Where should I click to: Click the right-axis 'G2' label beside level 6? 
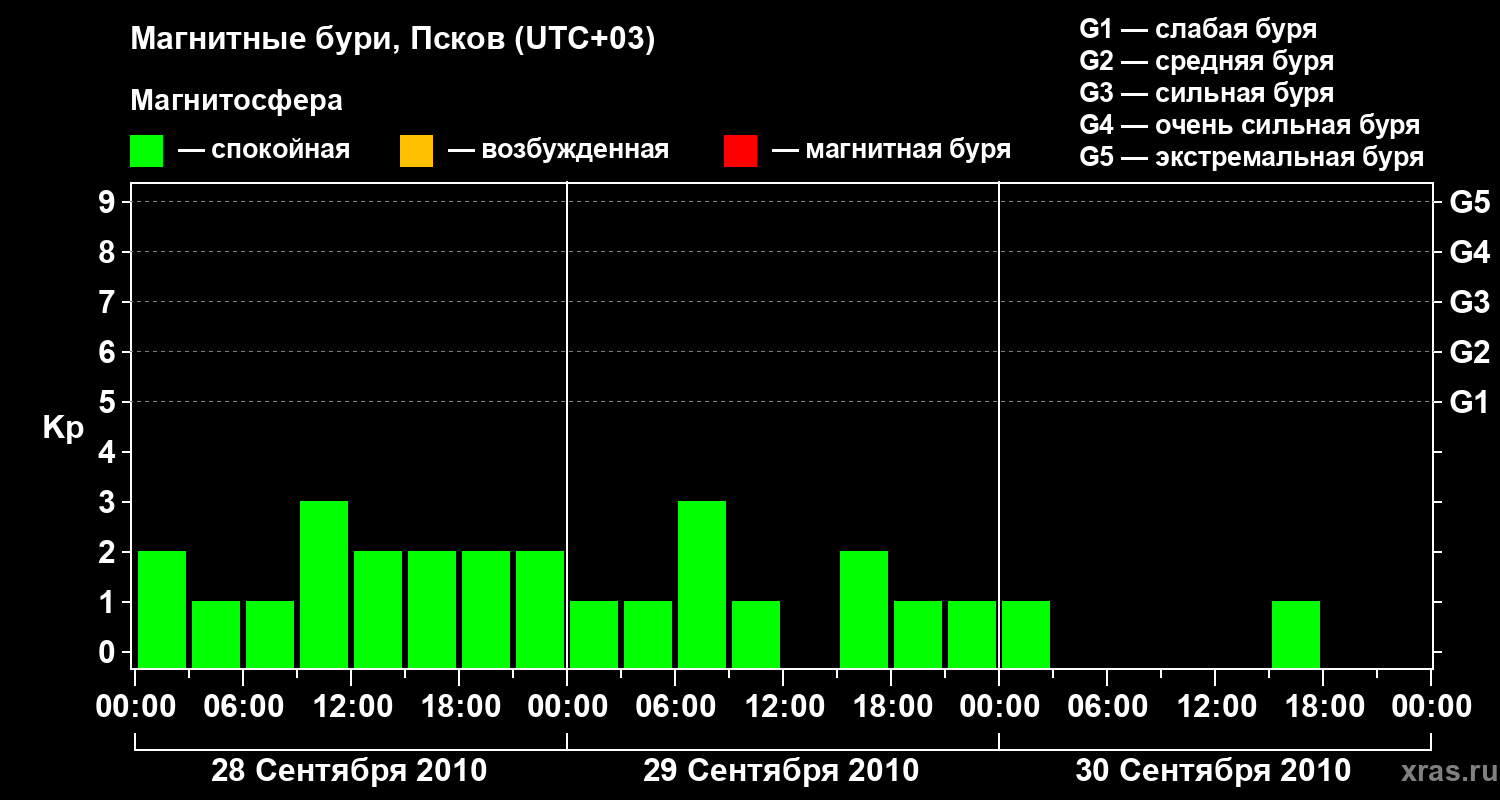coord(1469,352)
